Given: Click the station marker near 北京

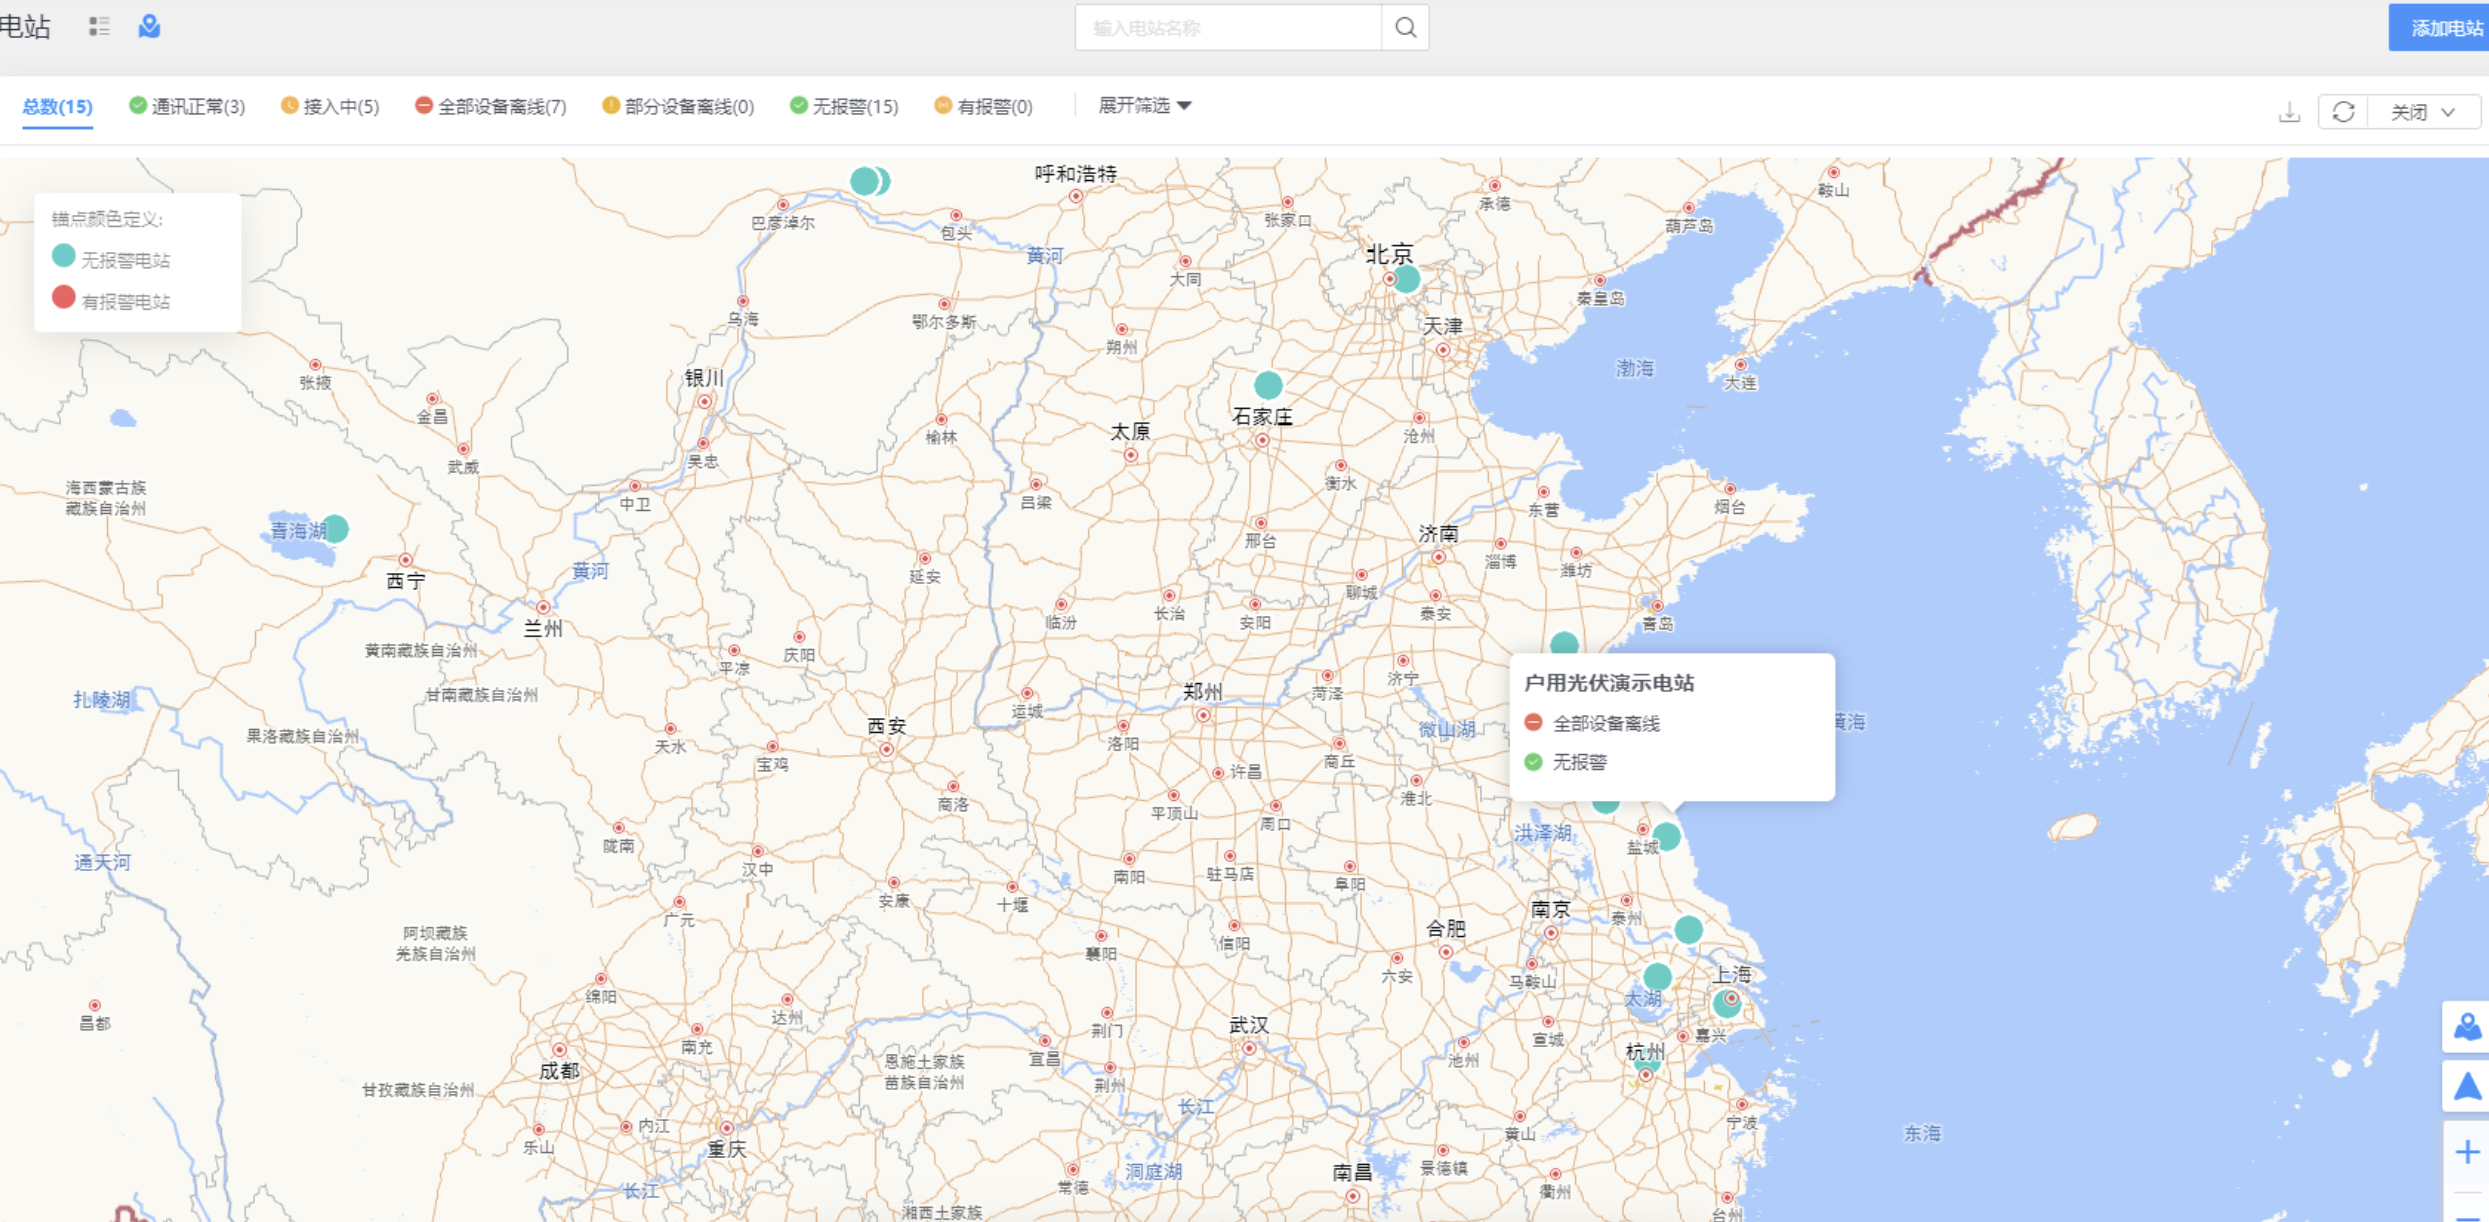Looking at the screenshot, I should (x=1407, y=279).
